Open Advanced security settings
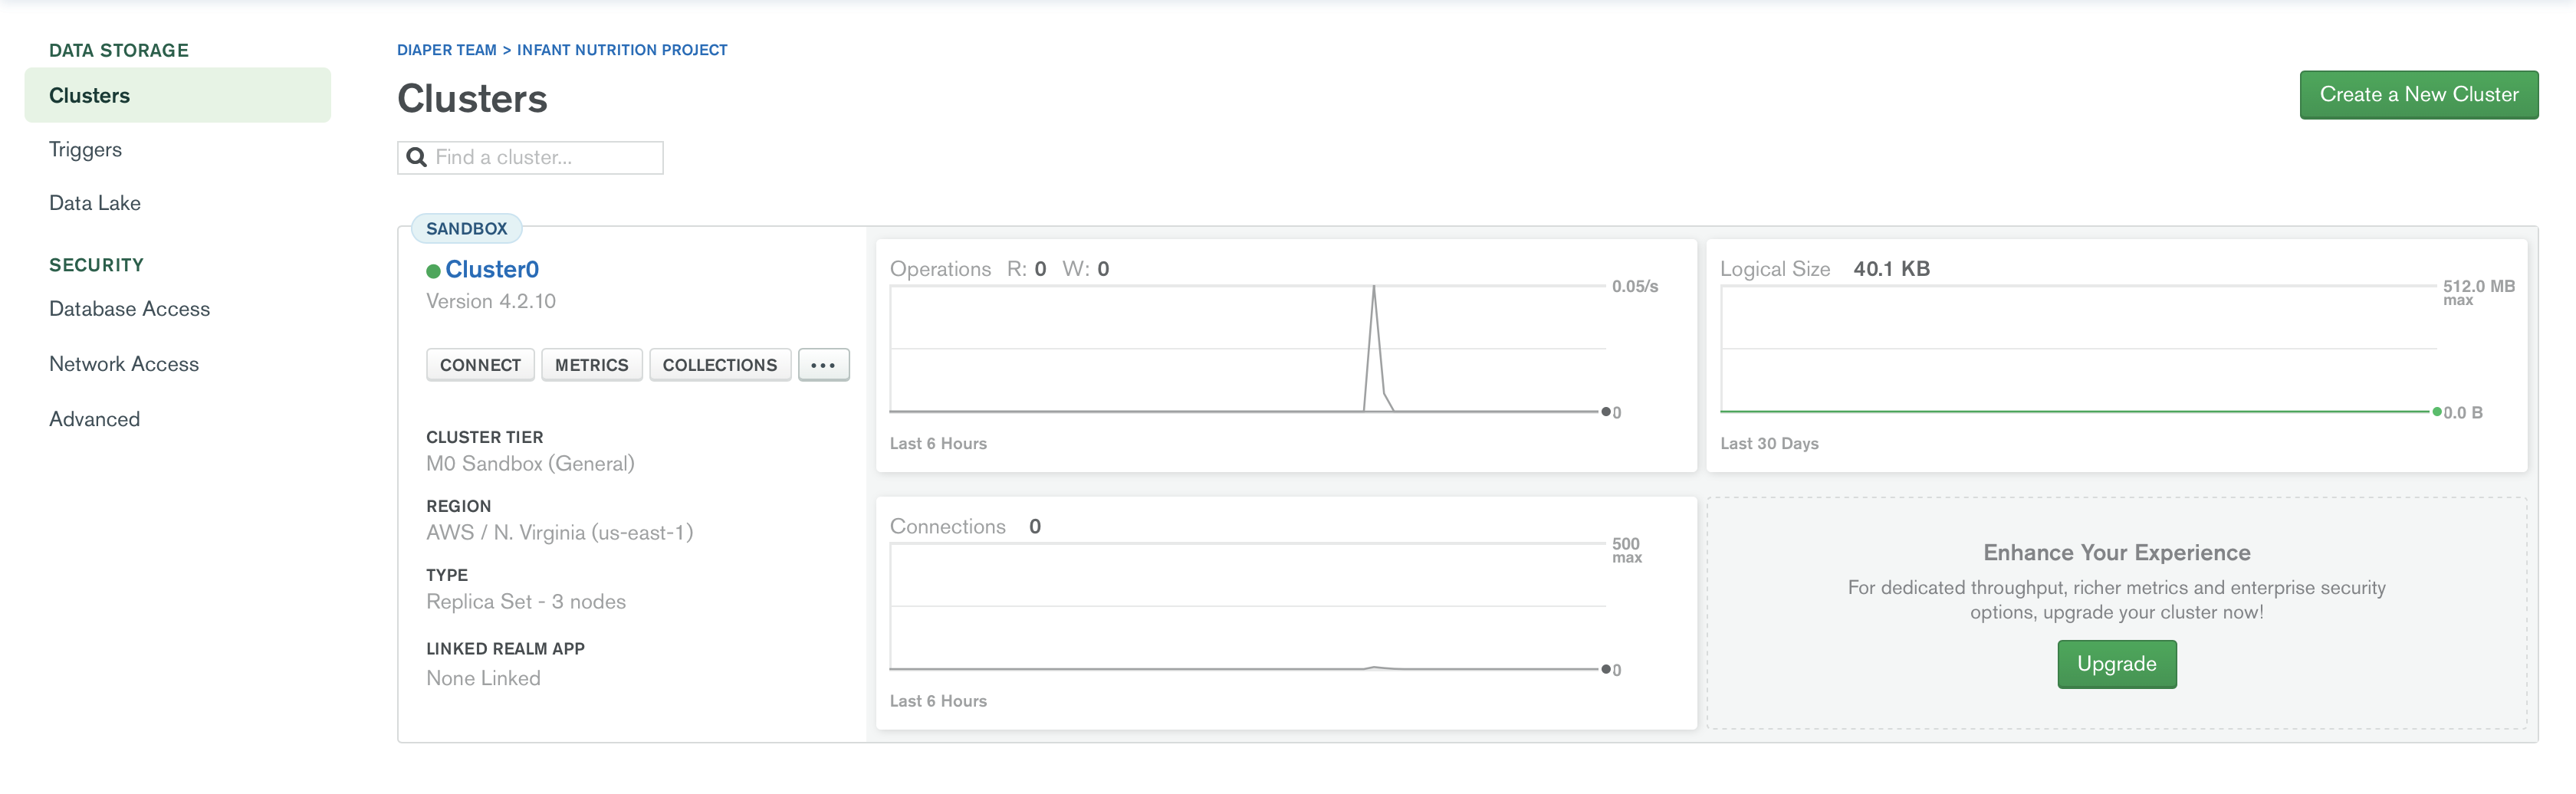Viewport: 2576px width, 794px height. (94, 419)
